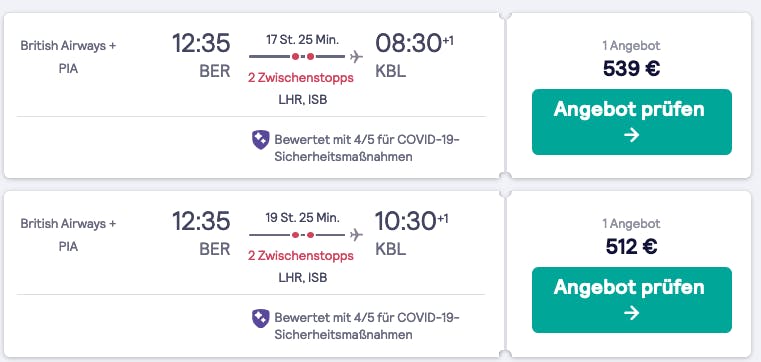This screenshot has height=362, width=761.
Task: Click the COVID-19 shield icon in the first flight card
Action: coord(261,140)
